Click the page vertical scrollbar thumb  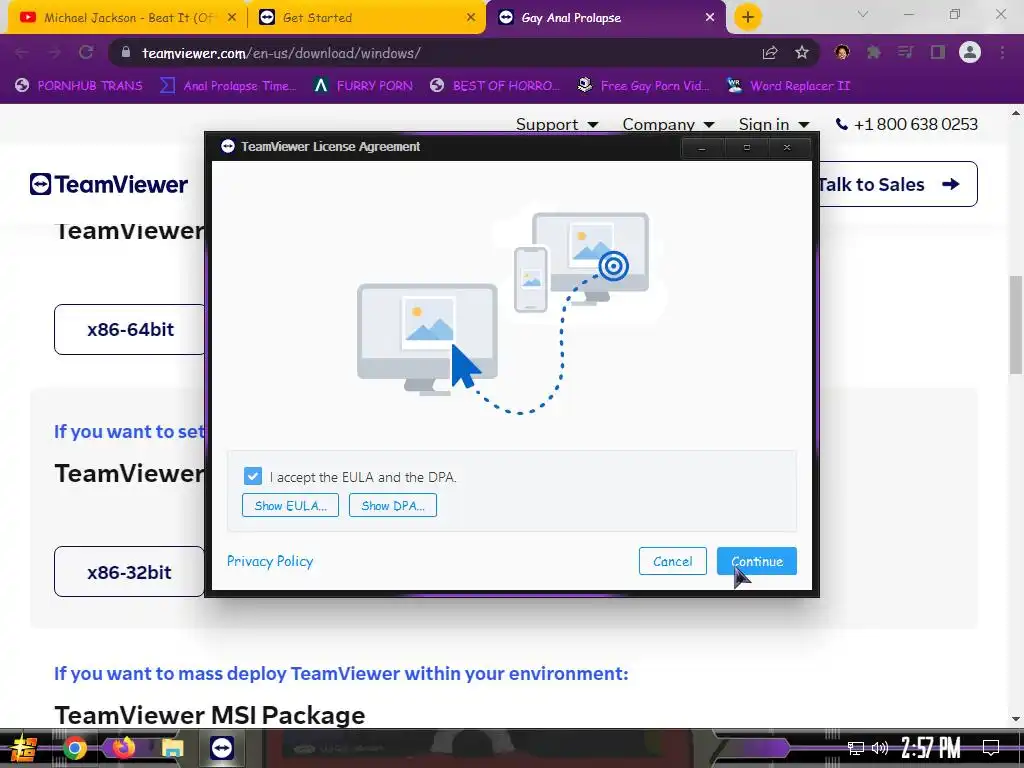tap(1016, 325)
